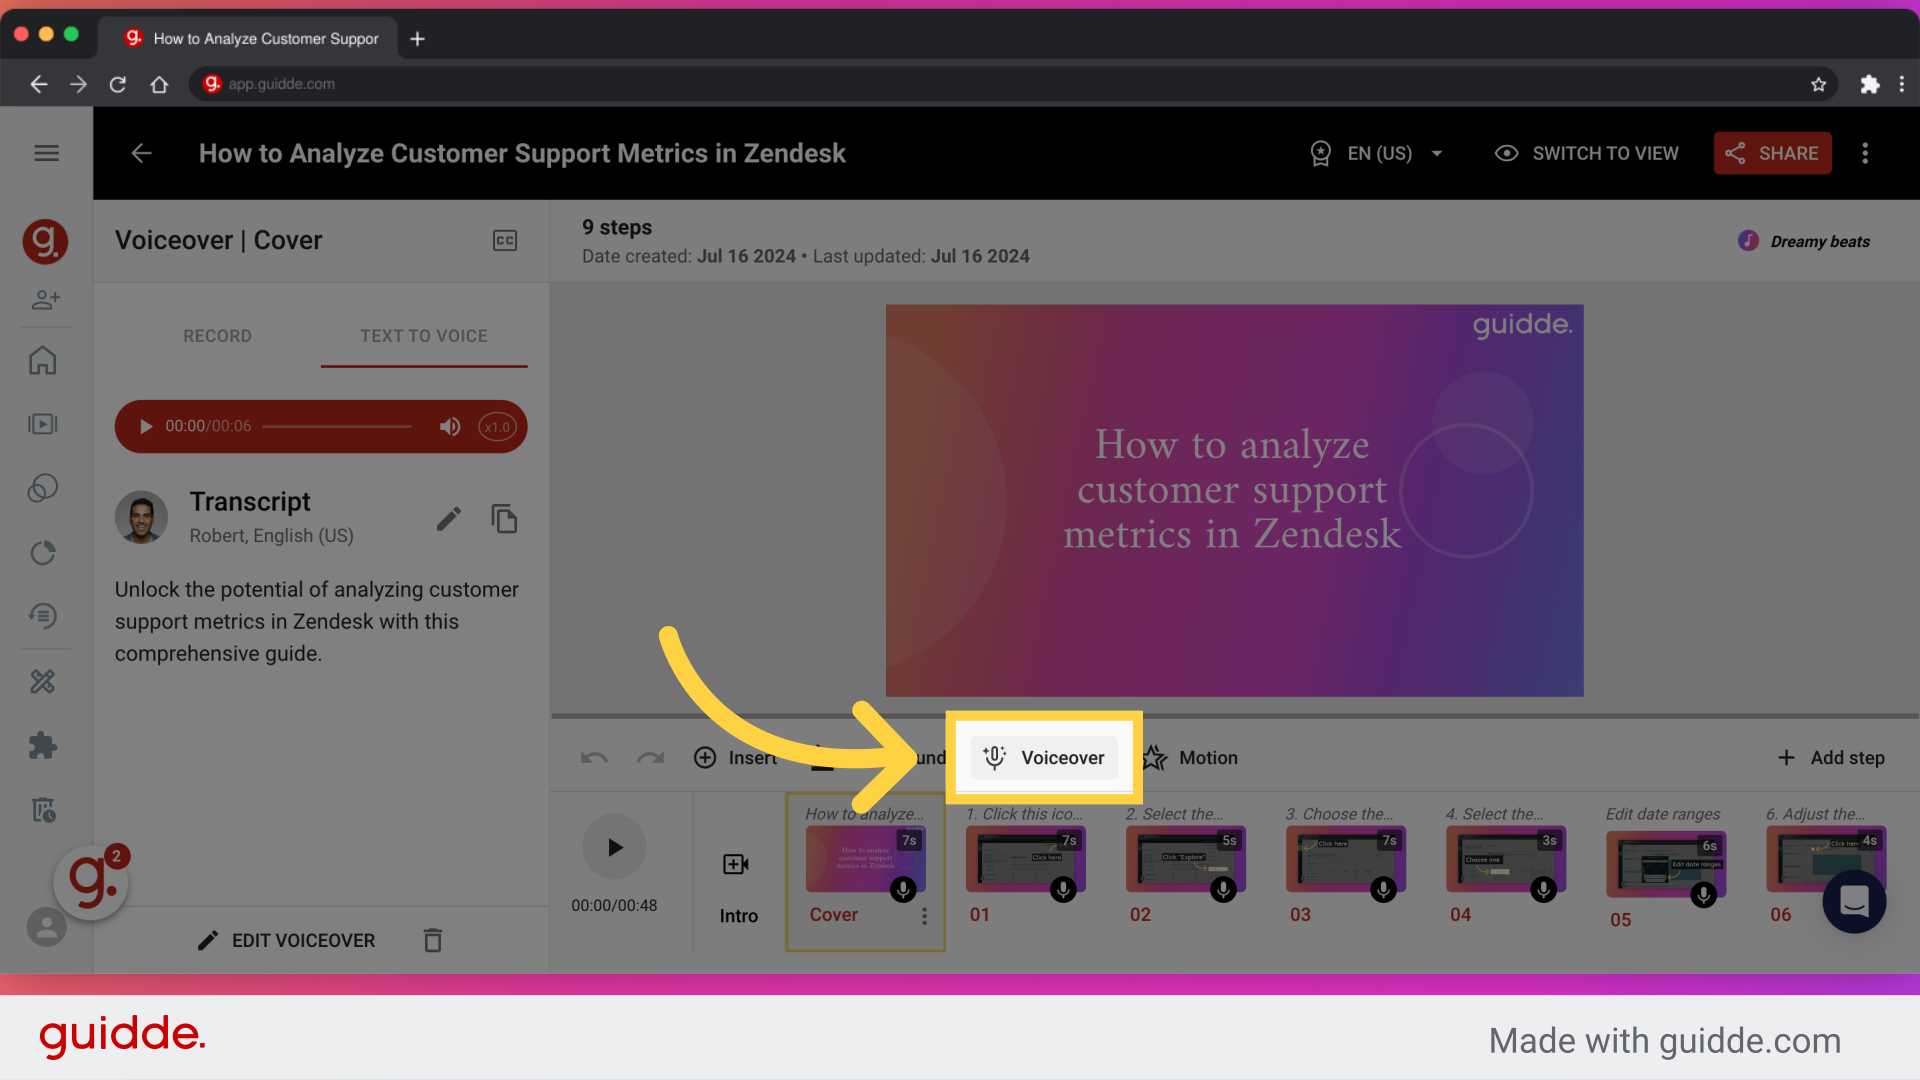
Task: Switch to the RECORD tab
Action: pos(217,336)
